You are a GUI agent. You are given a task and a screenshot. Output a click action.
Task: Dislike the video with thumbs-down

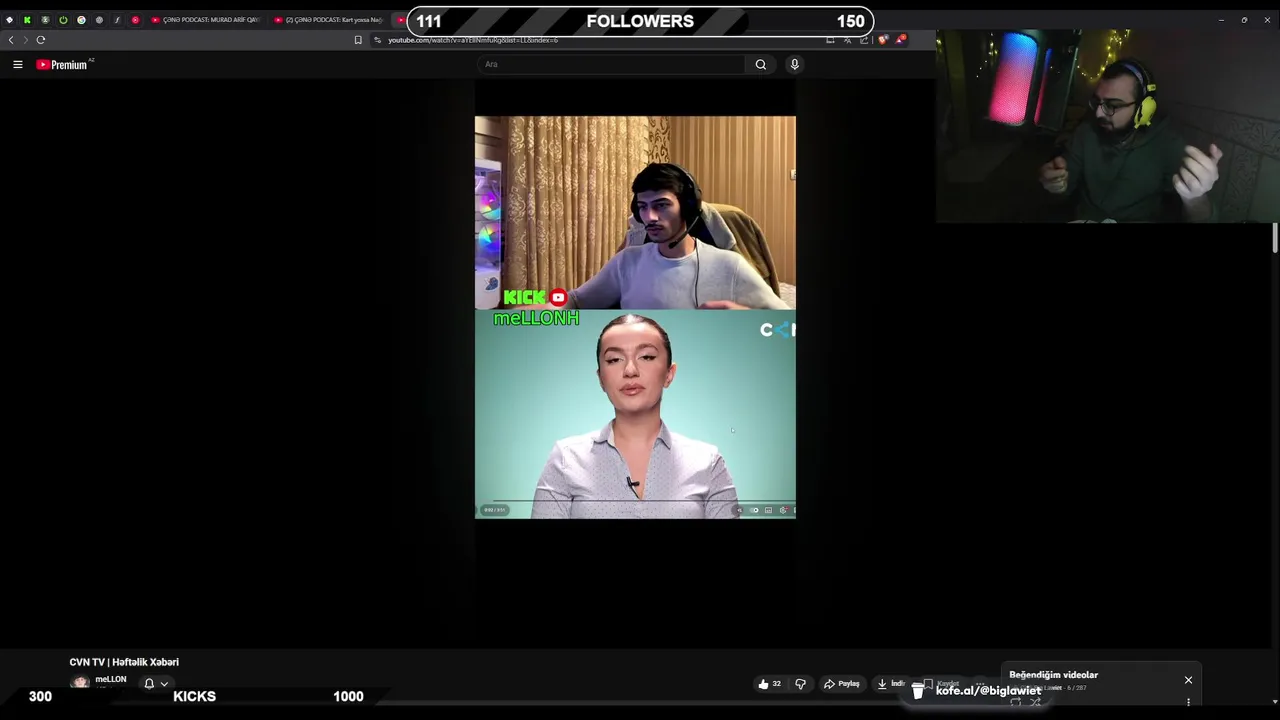(x=800, y=684)
